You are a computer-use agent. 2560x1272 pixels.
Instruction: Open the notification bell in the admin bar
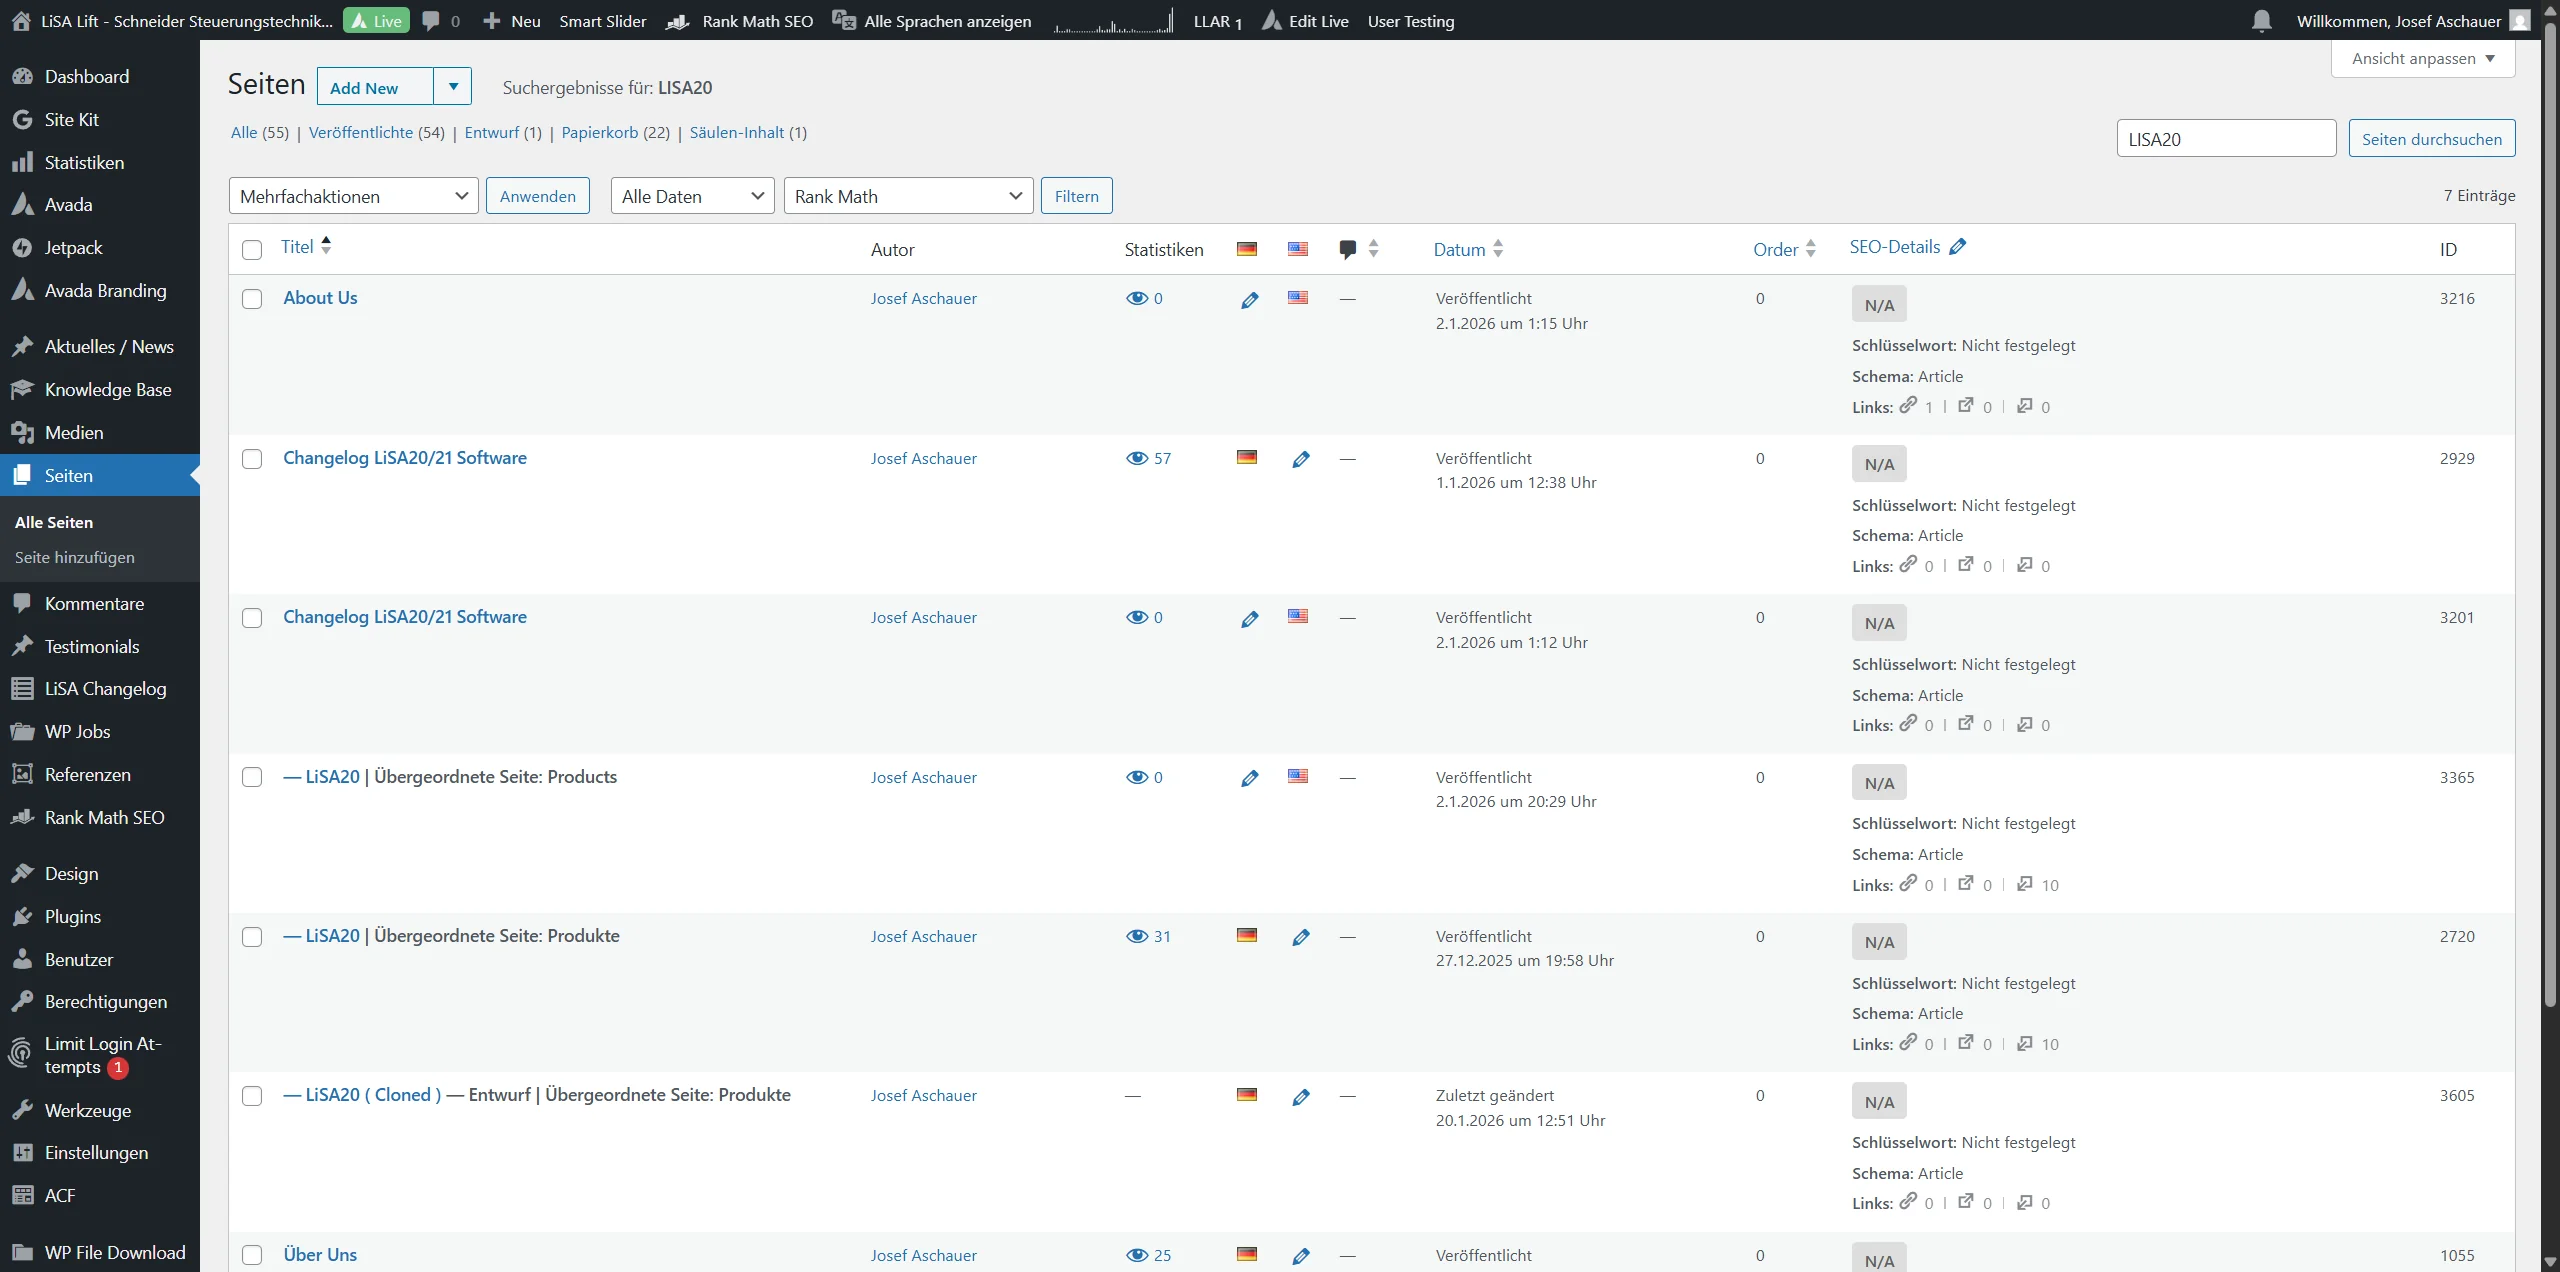[2261, 20]
